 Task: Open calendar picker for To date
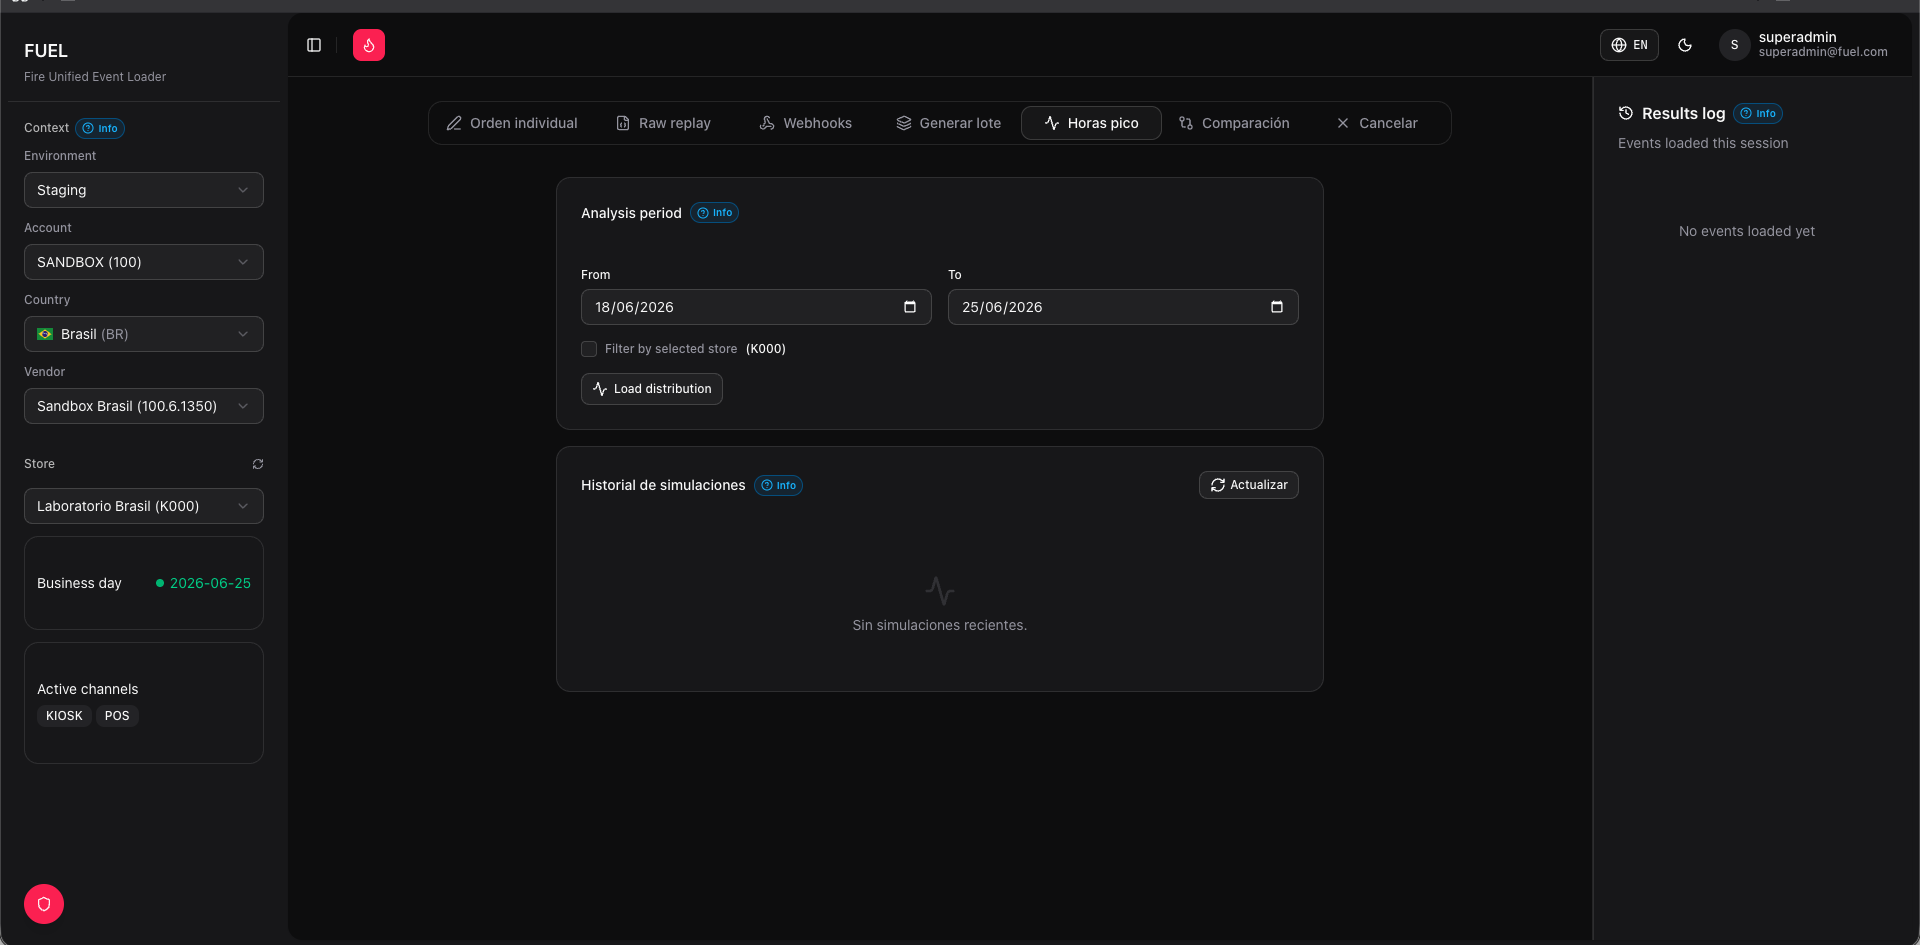(1277, 307)
